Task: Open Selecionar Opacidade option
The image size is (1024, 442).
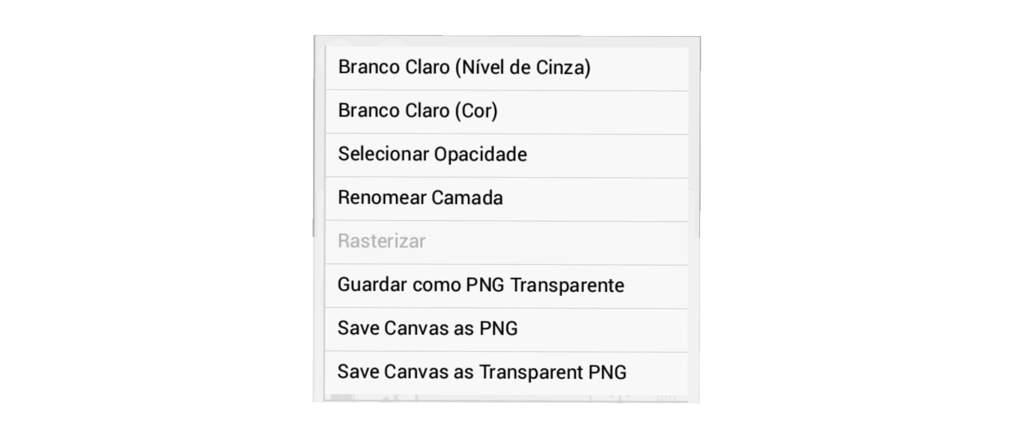Action: (507, 156)
